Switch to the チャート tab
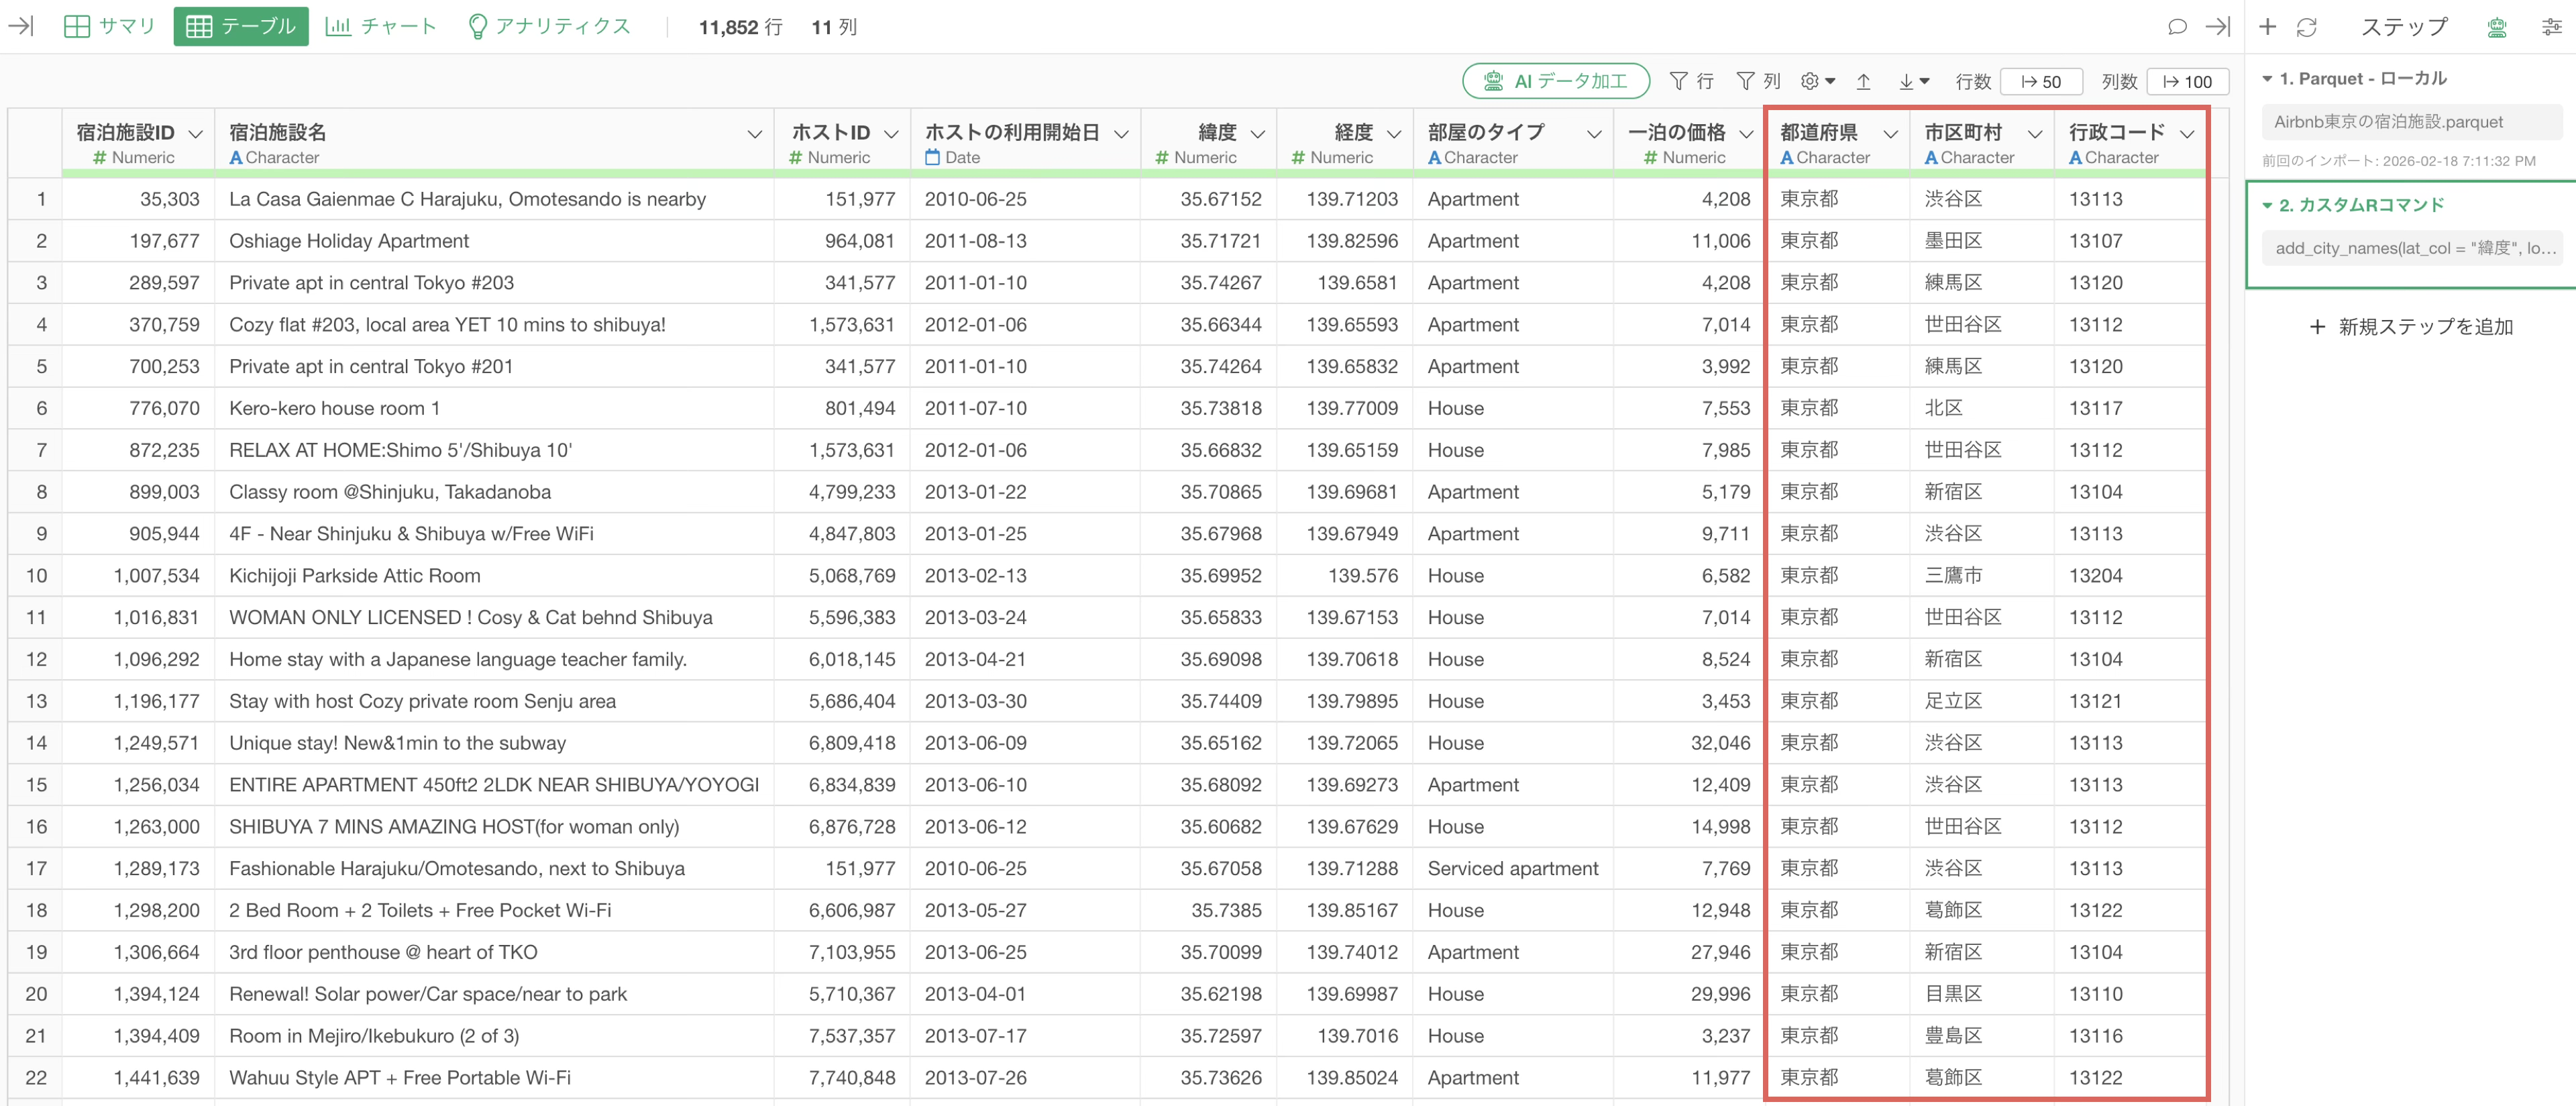Image resolution: width=2576 pixels, height=1106 pixels. (x=381, y=26)
